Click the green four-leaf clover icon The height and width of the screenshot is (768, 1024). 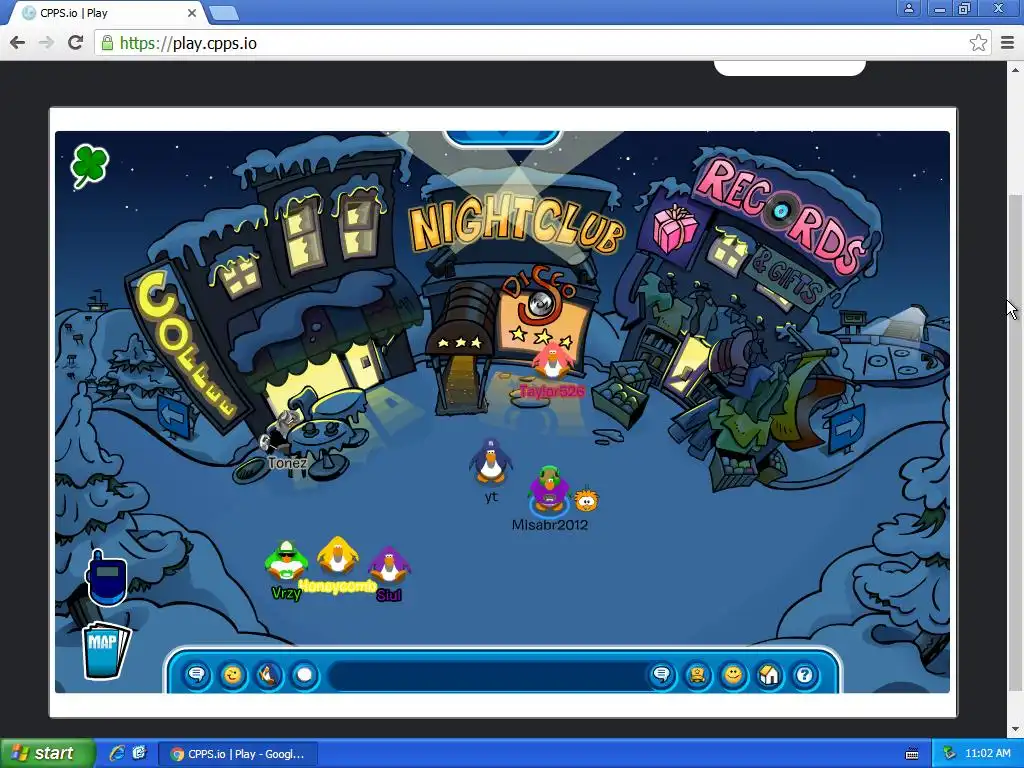(89, 165)
